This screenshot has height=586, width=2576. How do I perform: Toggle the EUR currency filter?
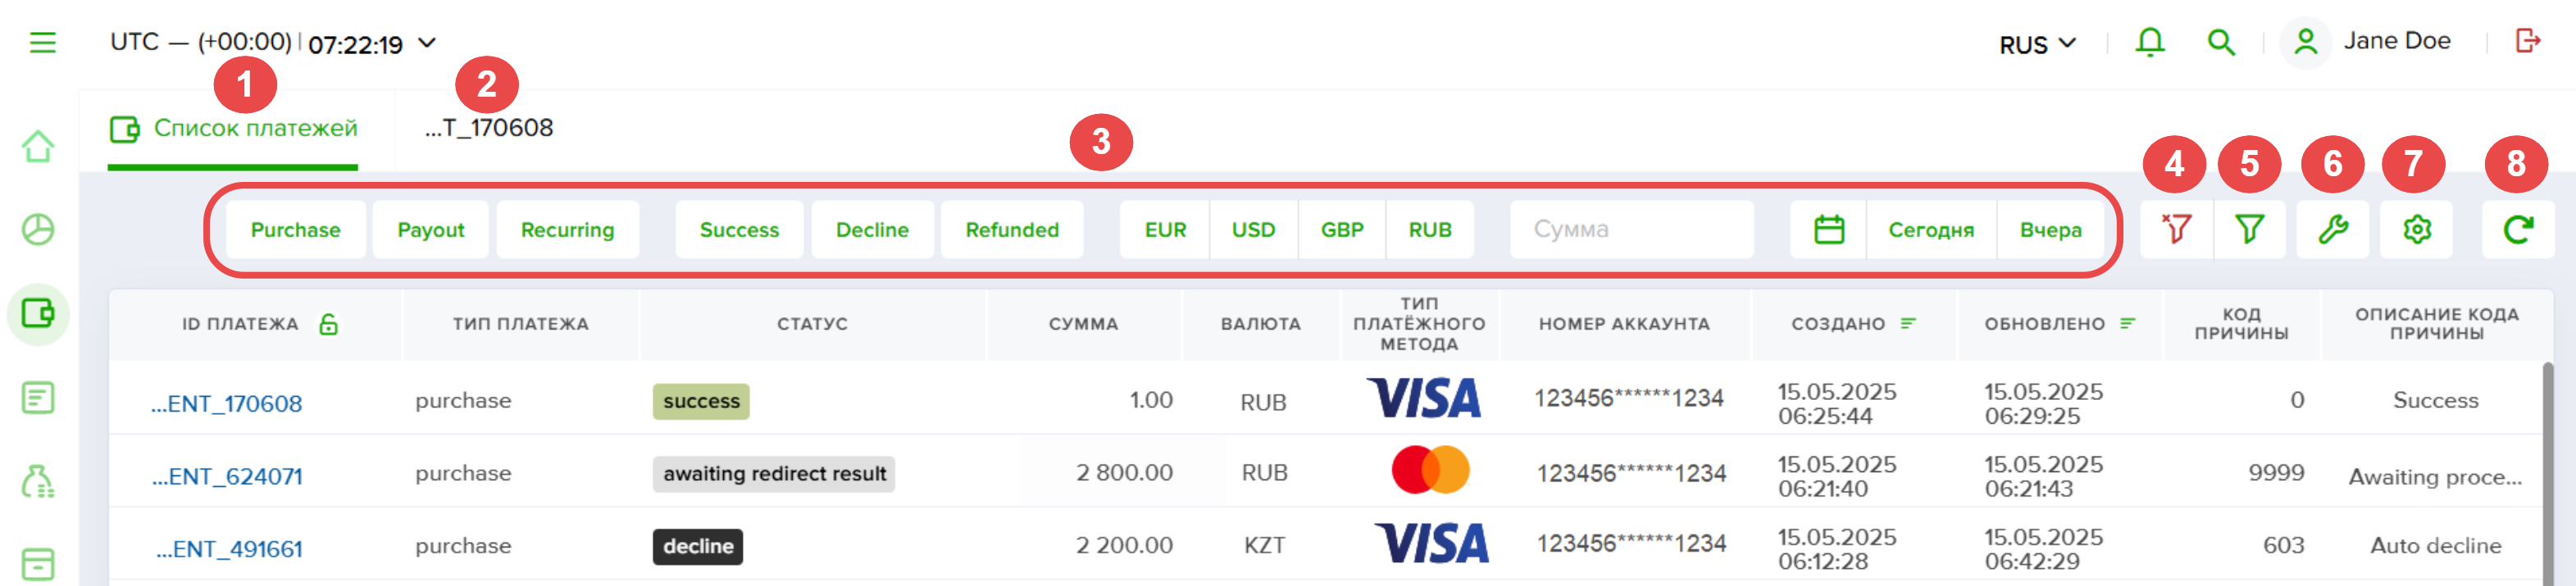pyautogui.click(x=1165, y=230)
